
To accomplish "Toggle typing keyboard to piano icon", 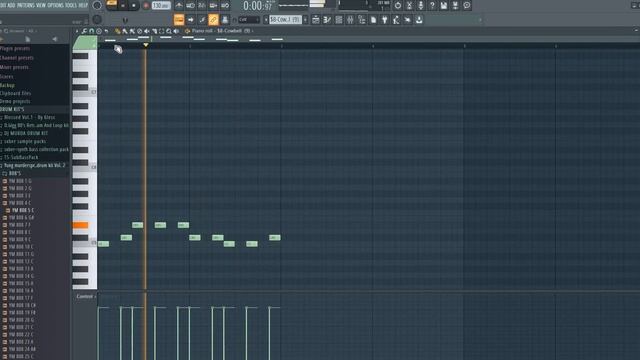I will (179, 20).
